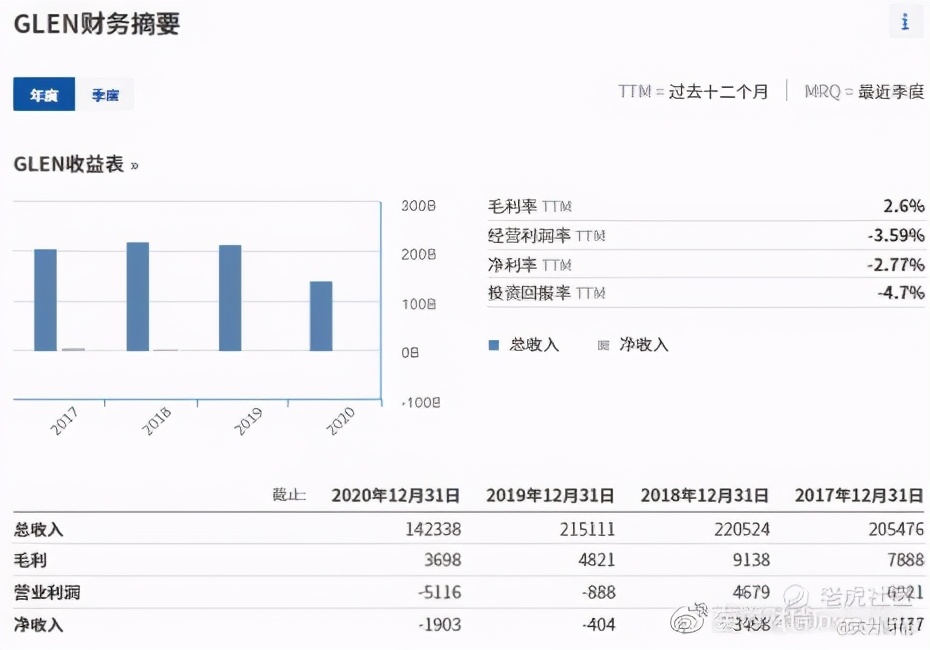Click the blue 总收入 legend square icon
This screenshot has width=930, height=650.
492,344
